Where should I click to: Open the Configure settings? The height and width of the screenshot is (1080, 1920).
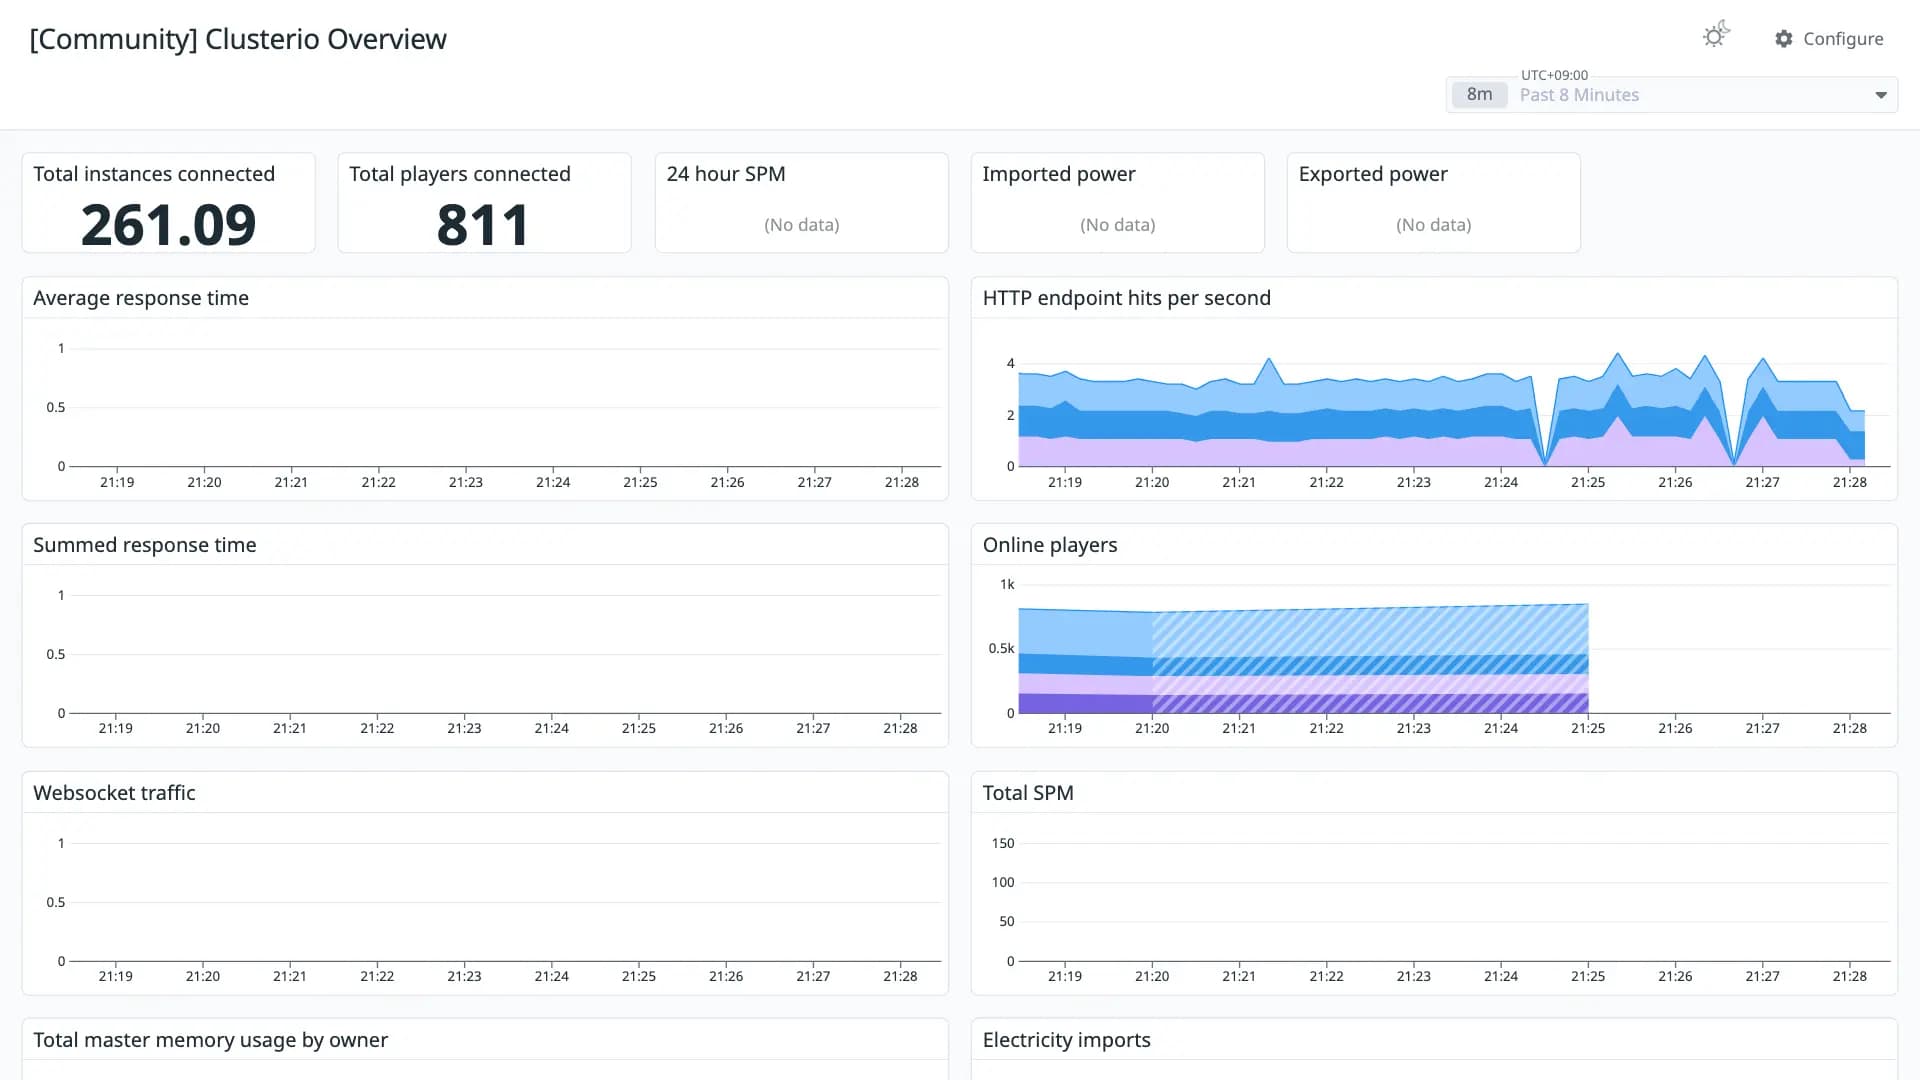coord(1829,38)
